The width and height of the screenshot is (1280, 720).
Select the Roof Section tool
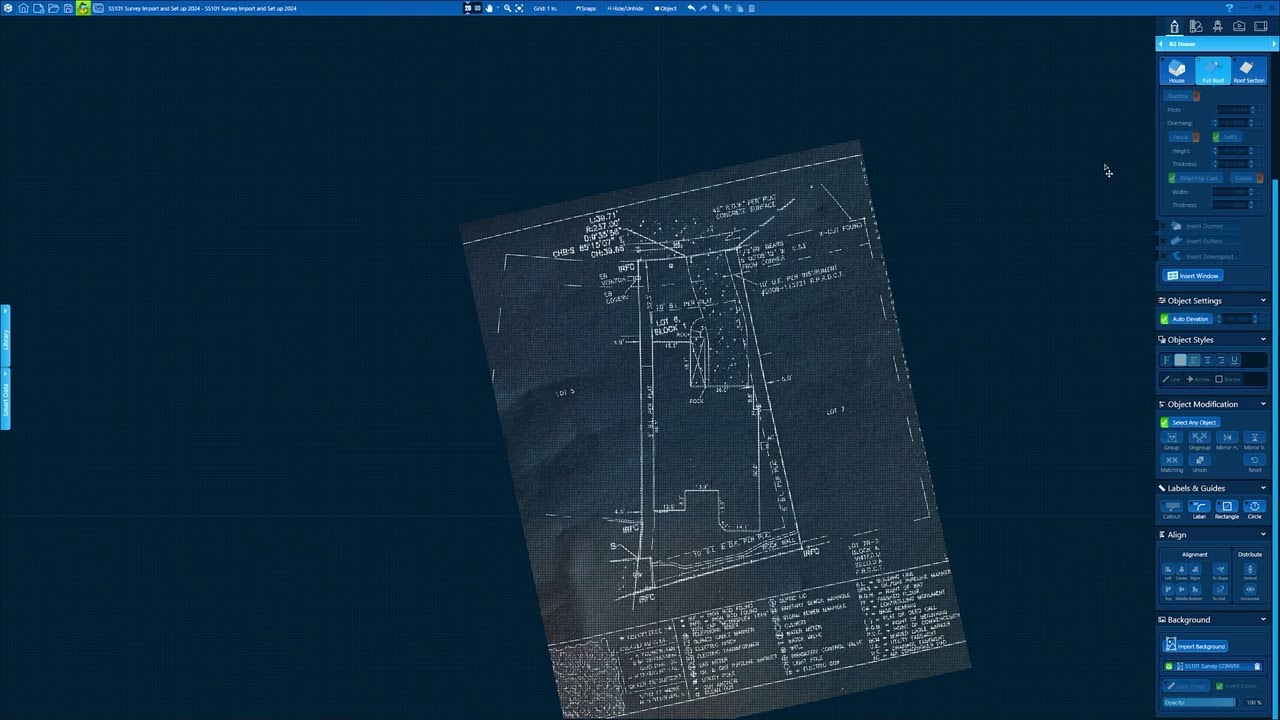tap(1249, 71)
